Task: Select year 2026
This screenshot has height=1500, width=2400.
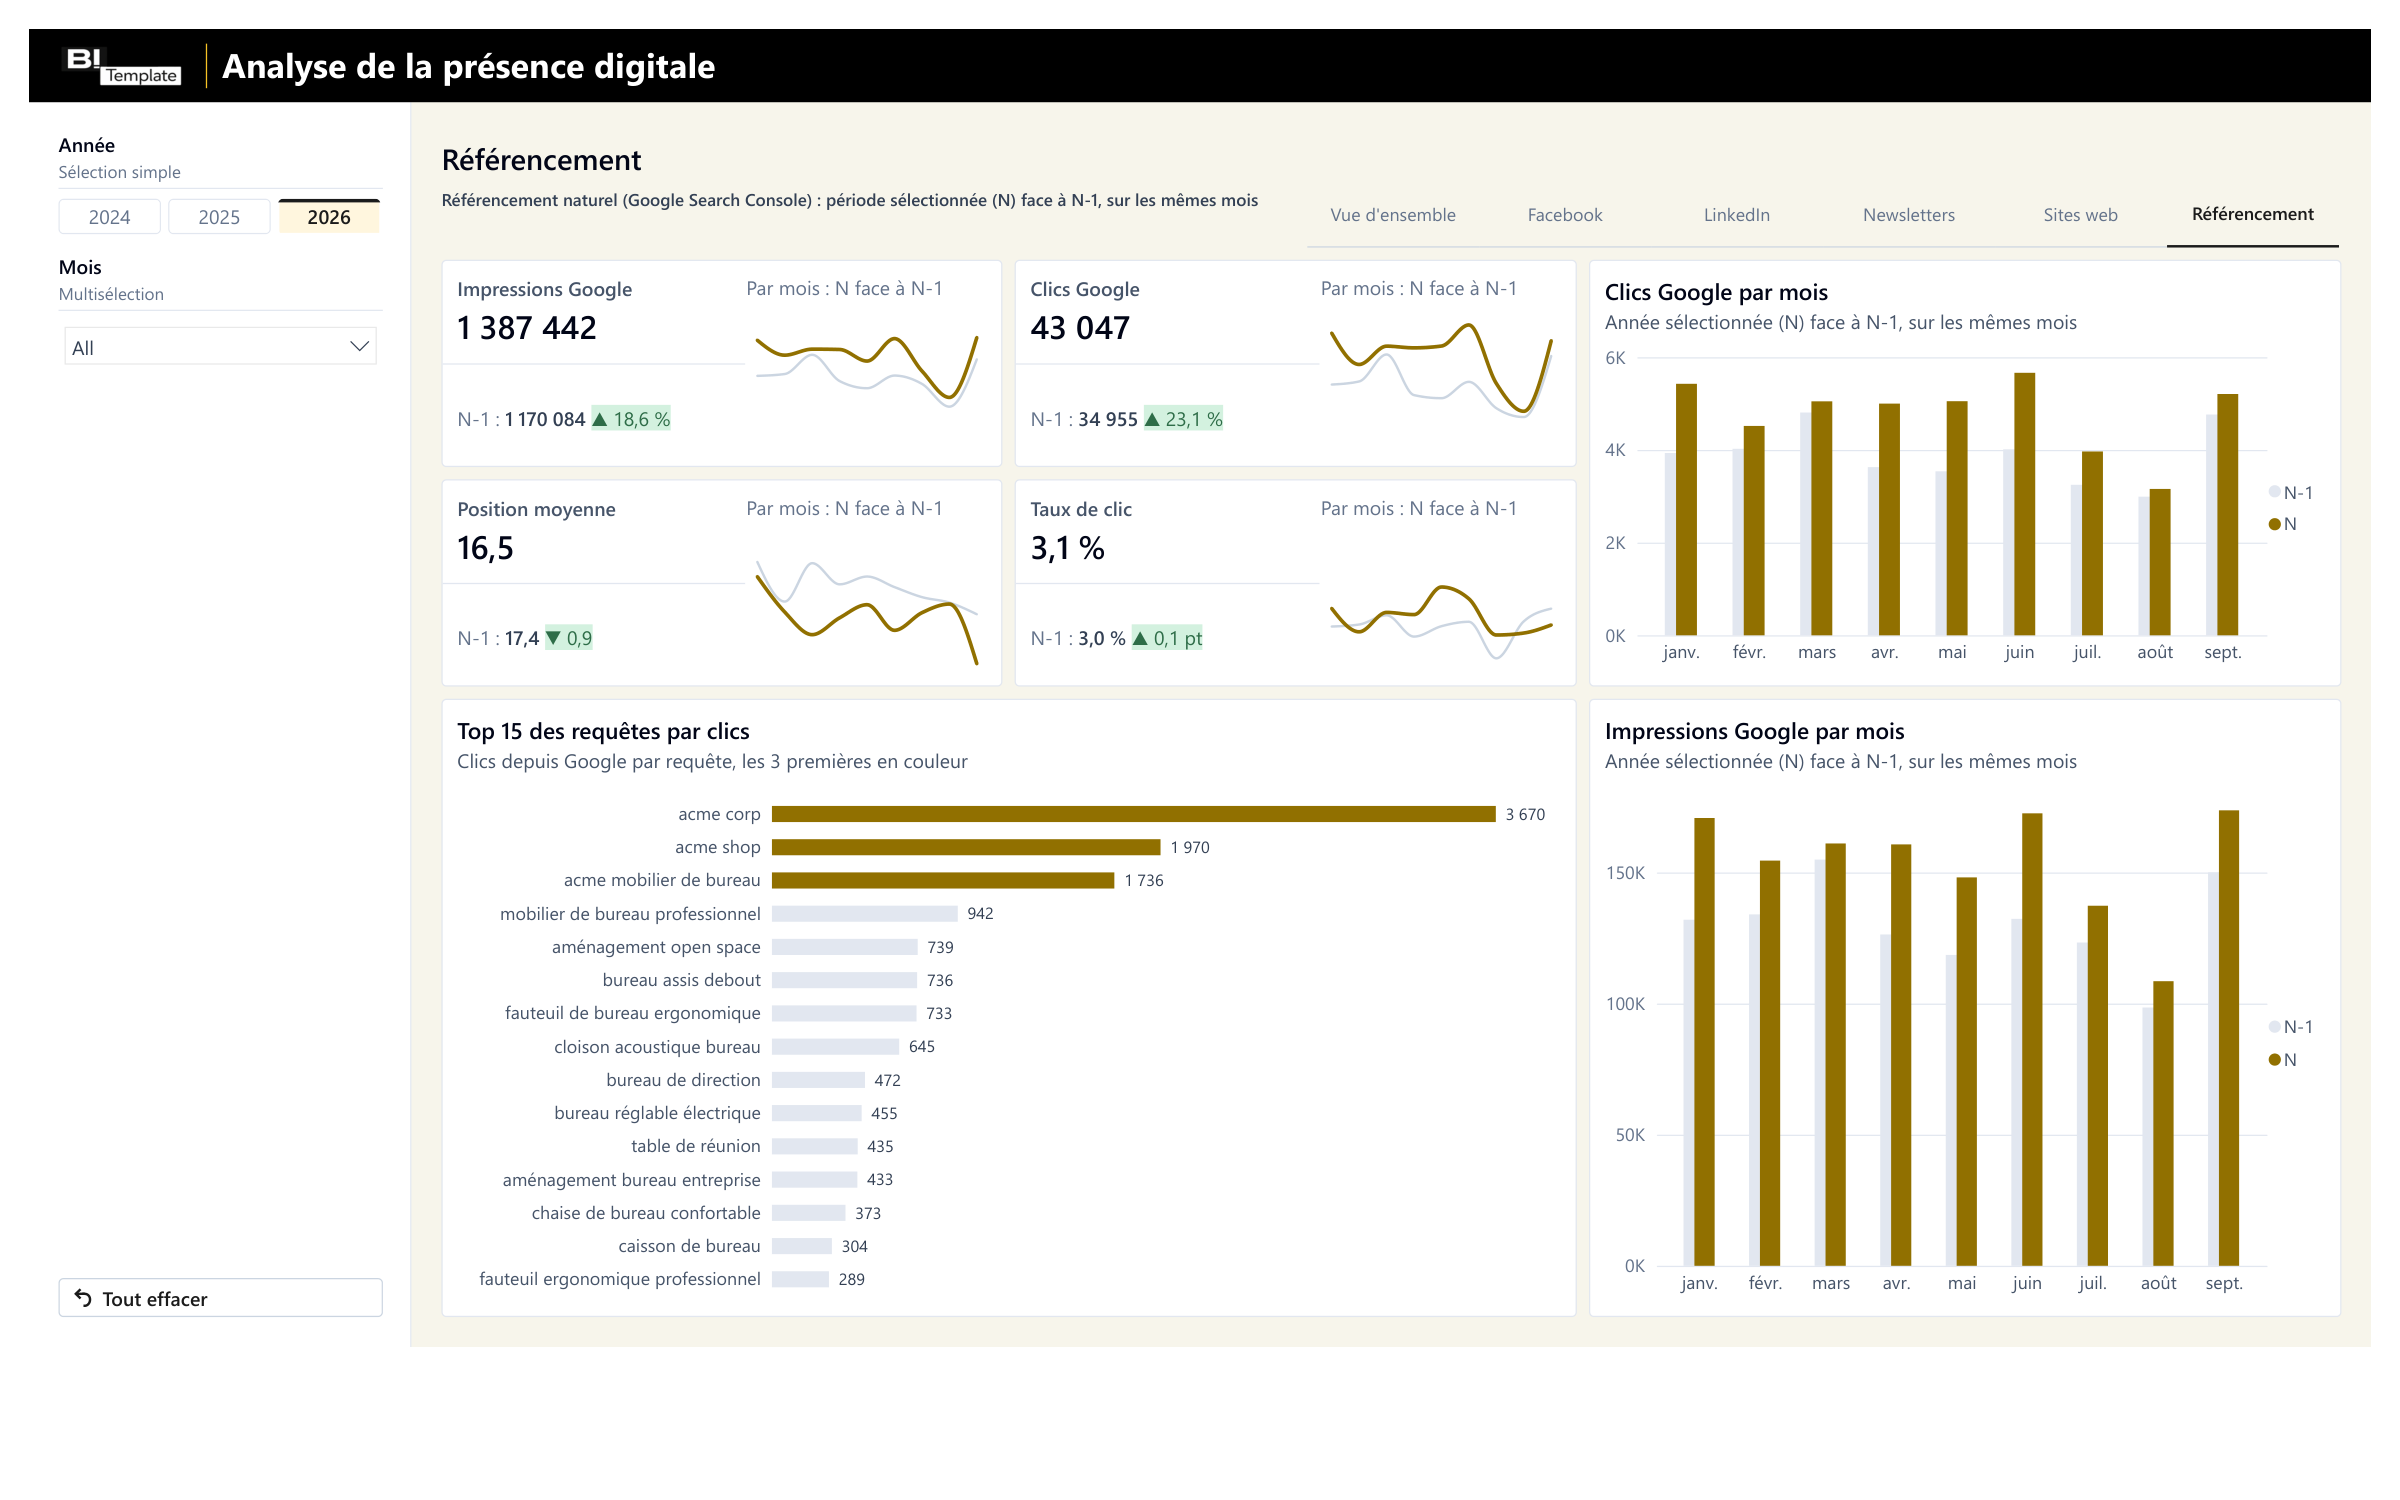Action: coord(329,217)
